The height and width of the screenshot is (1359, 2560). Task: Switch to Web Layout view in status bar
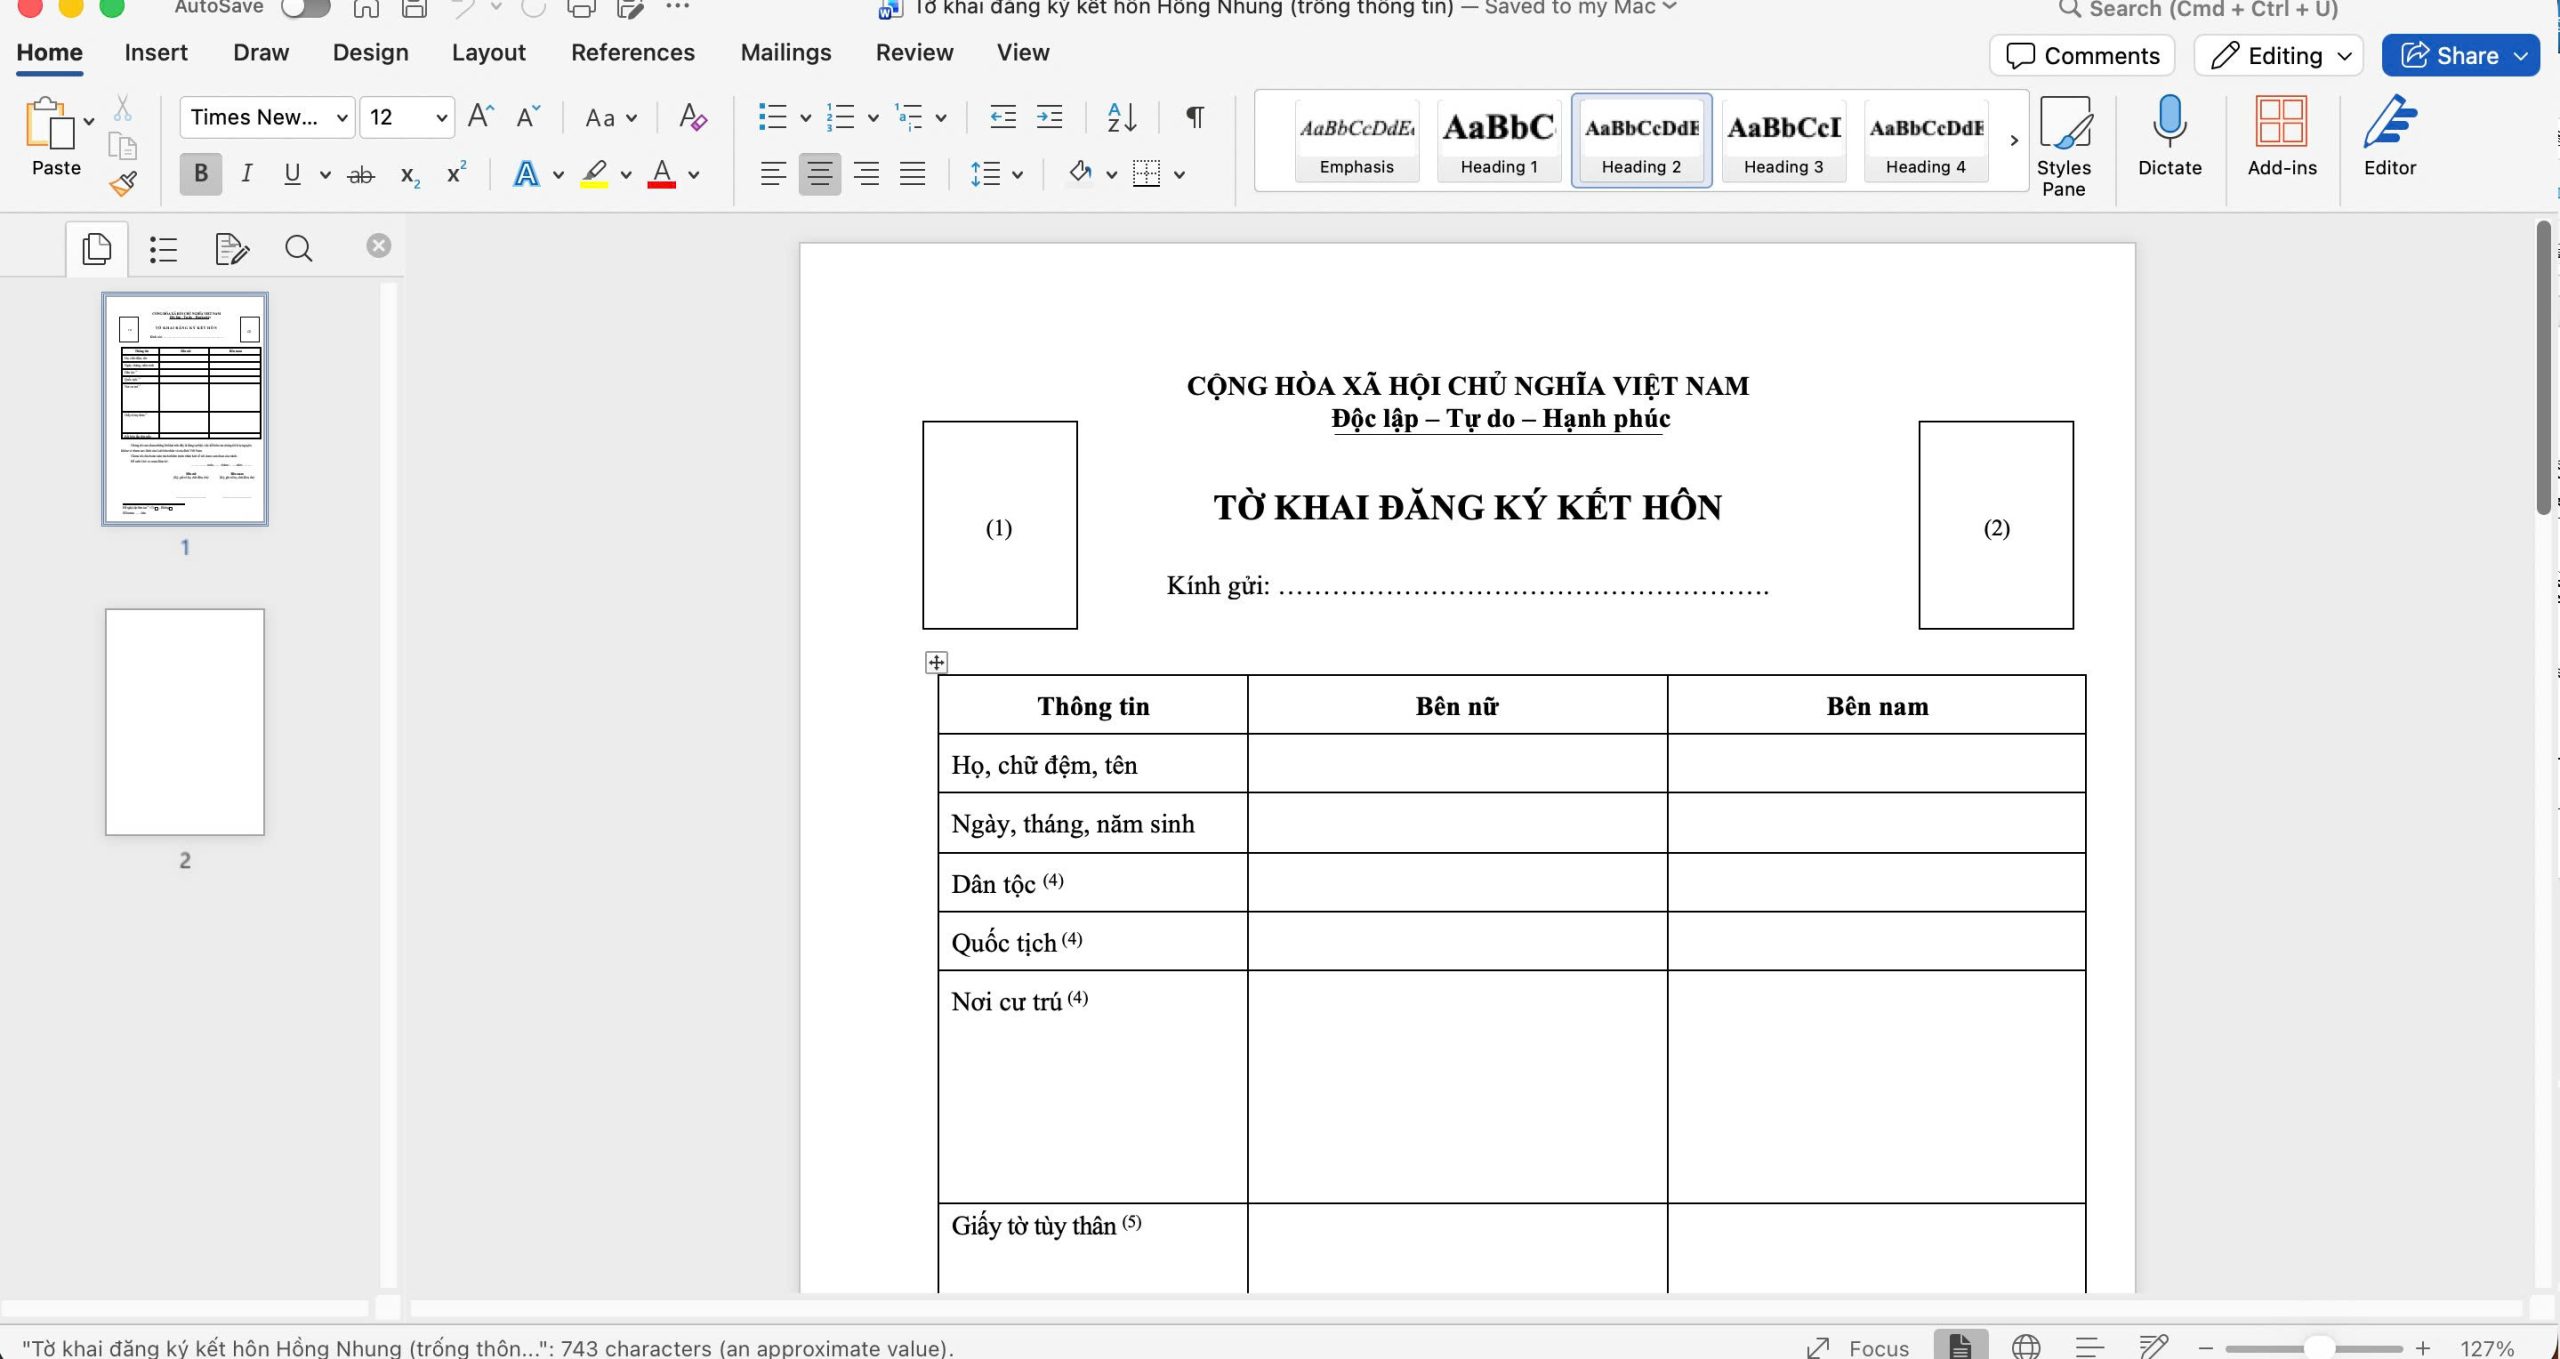point(2025,1346)
